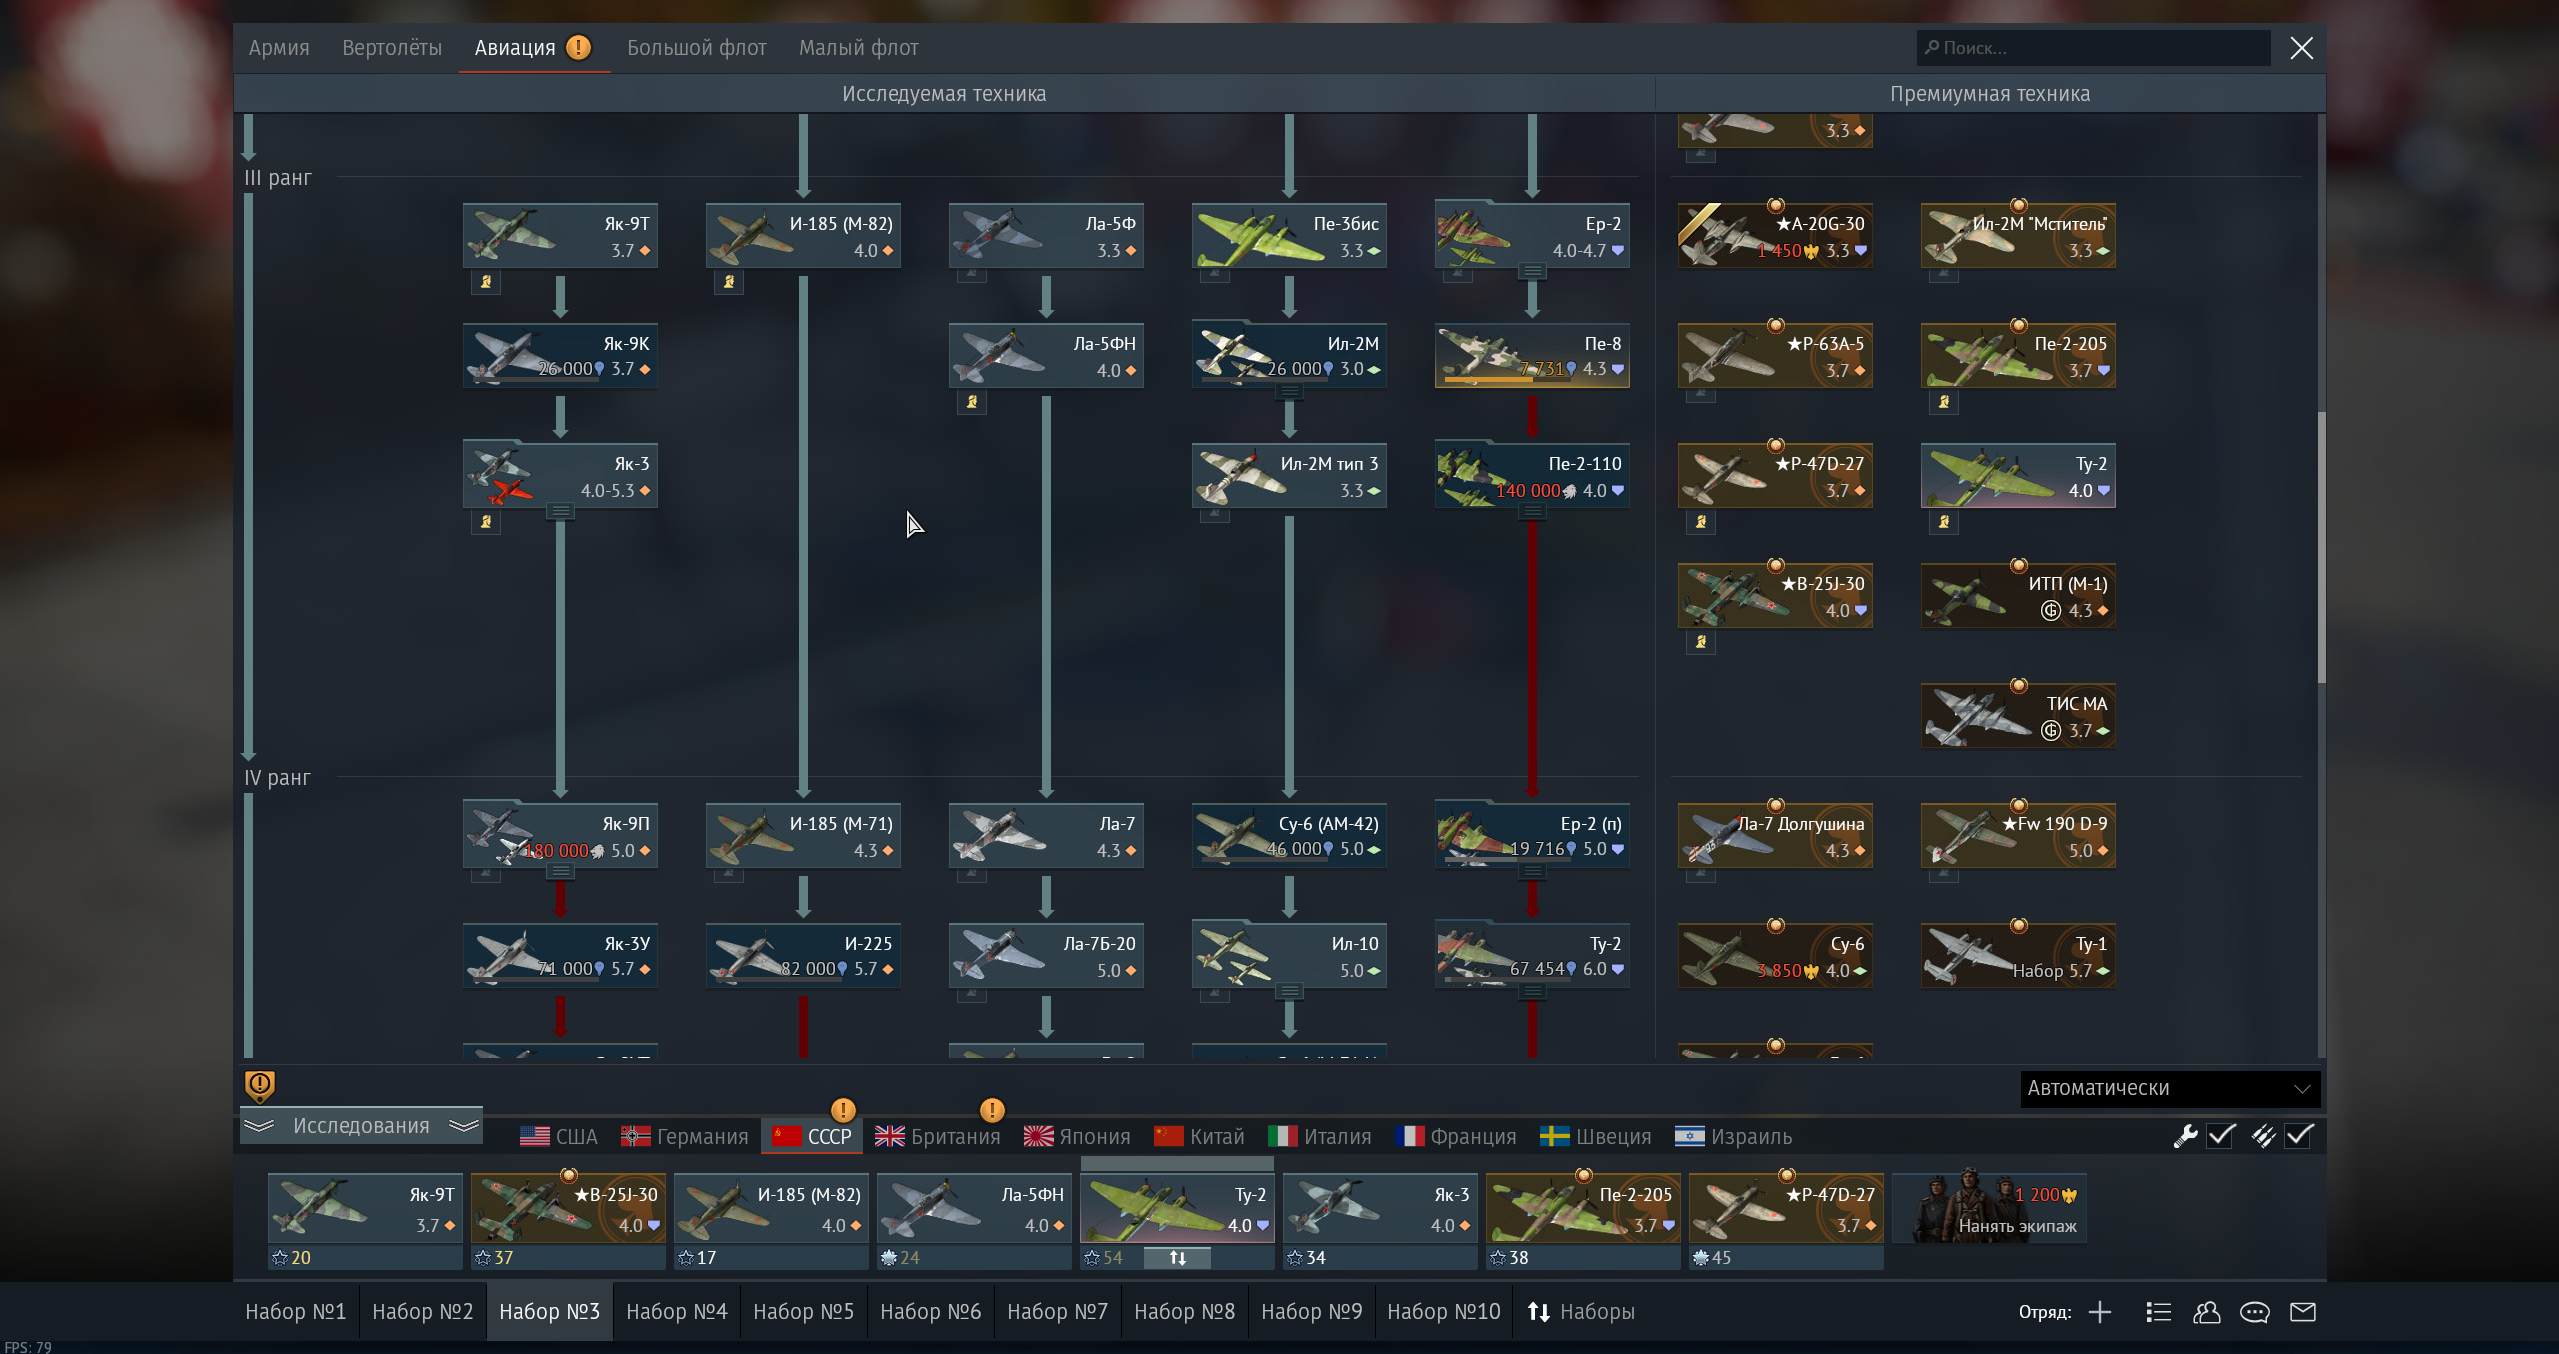Select the Германия nation tab

684,1137
